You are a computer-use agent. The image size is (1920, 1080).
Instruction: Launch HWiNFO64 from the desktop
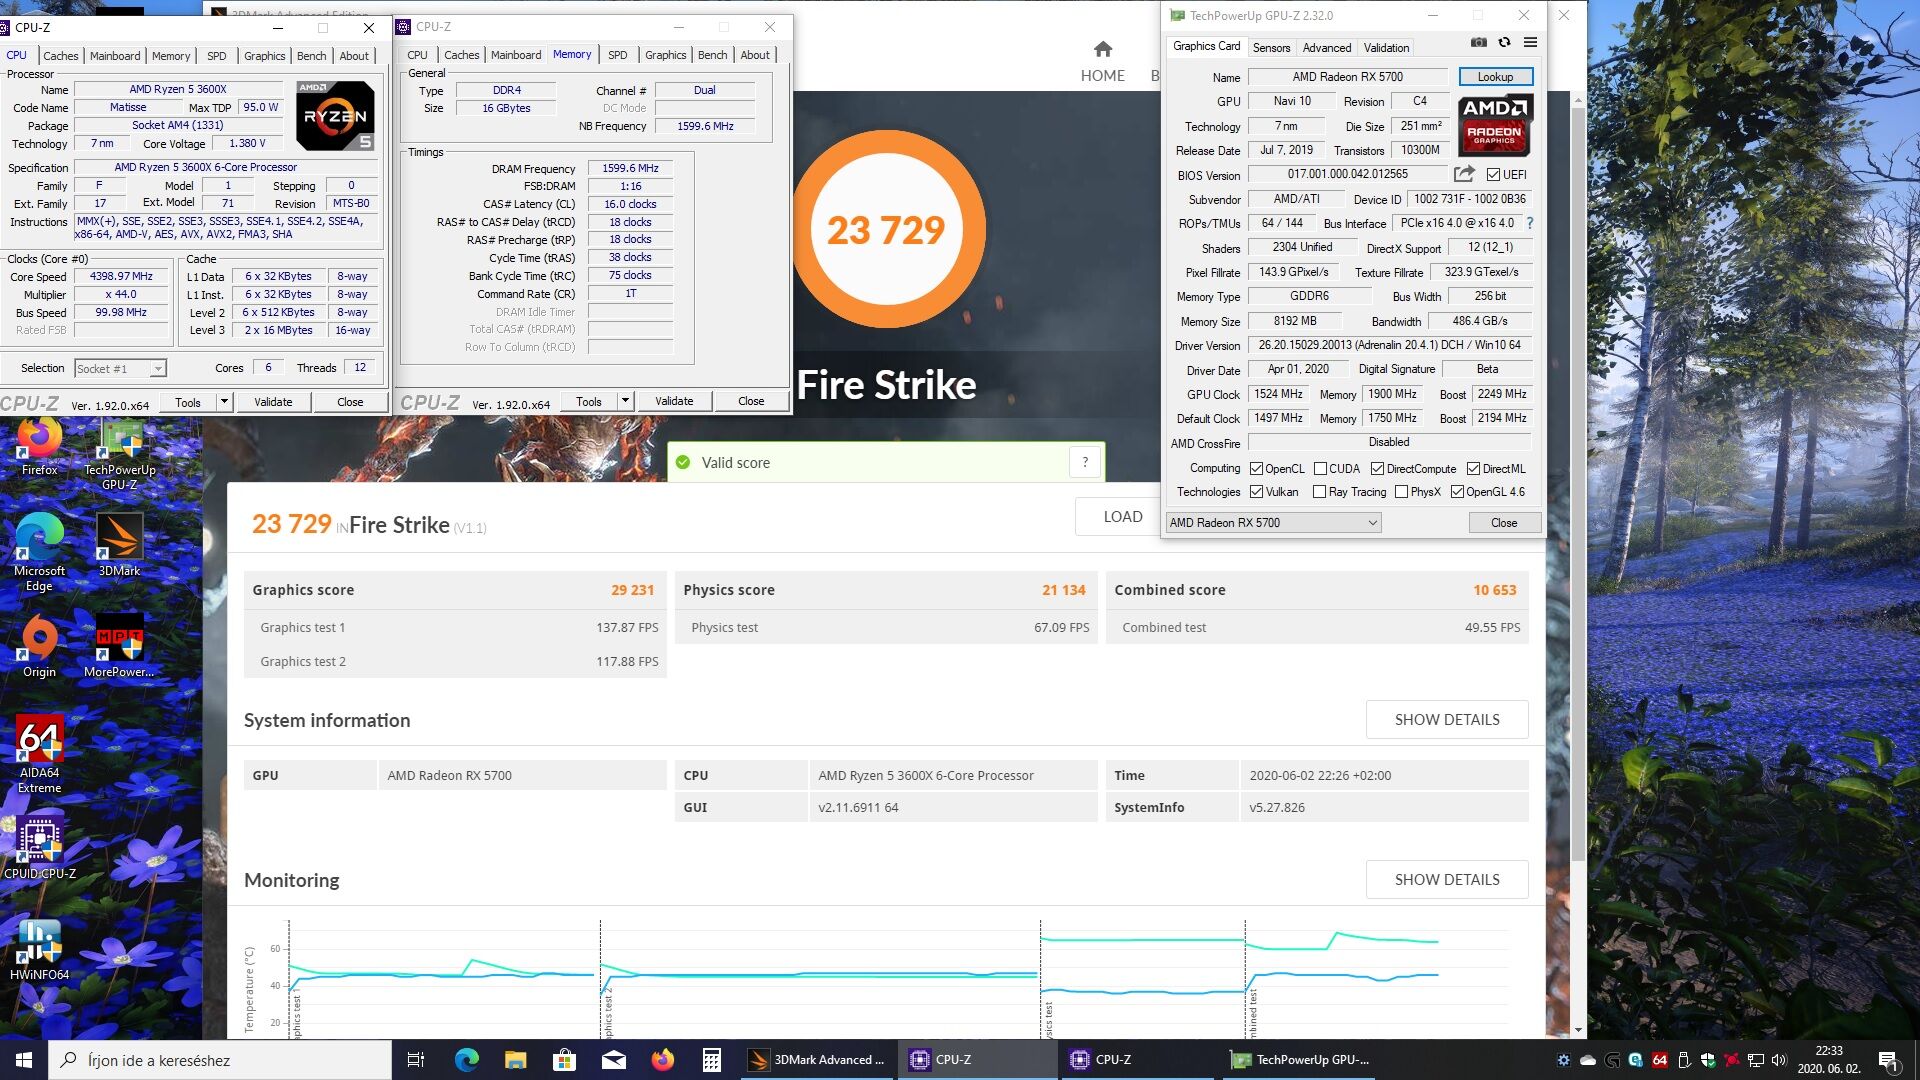[40, 951]
